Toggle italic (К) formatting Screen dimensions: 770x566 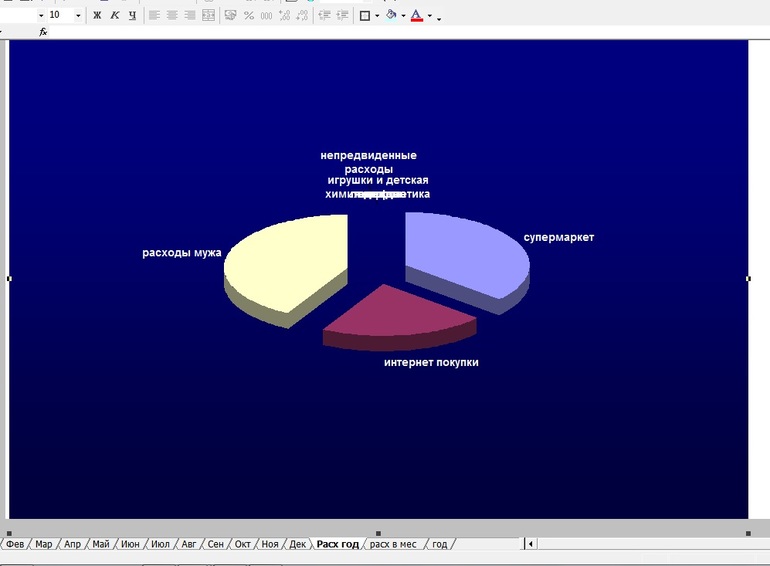coord(114,15)
